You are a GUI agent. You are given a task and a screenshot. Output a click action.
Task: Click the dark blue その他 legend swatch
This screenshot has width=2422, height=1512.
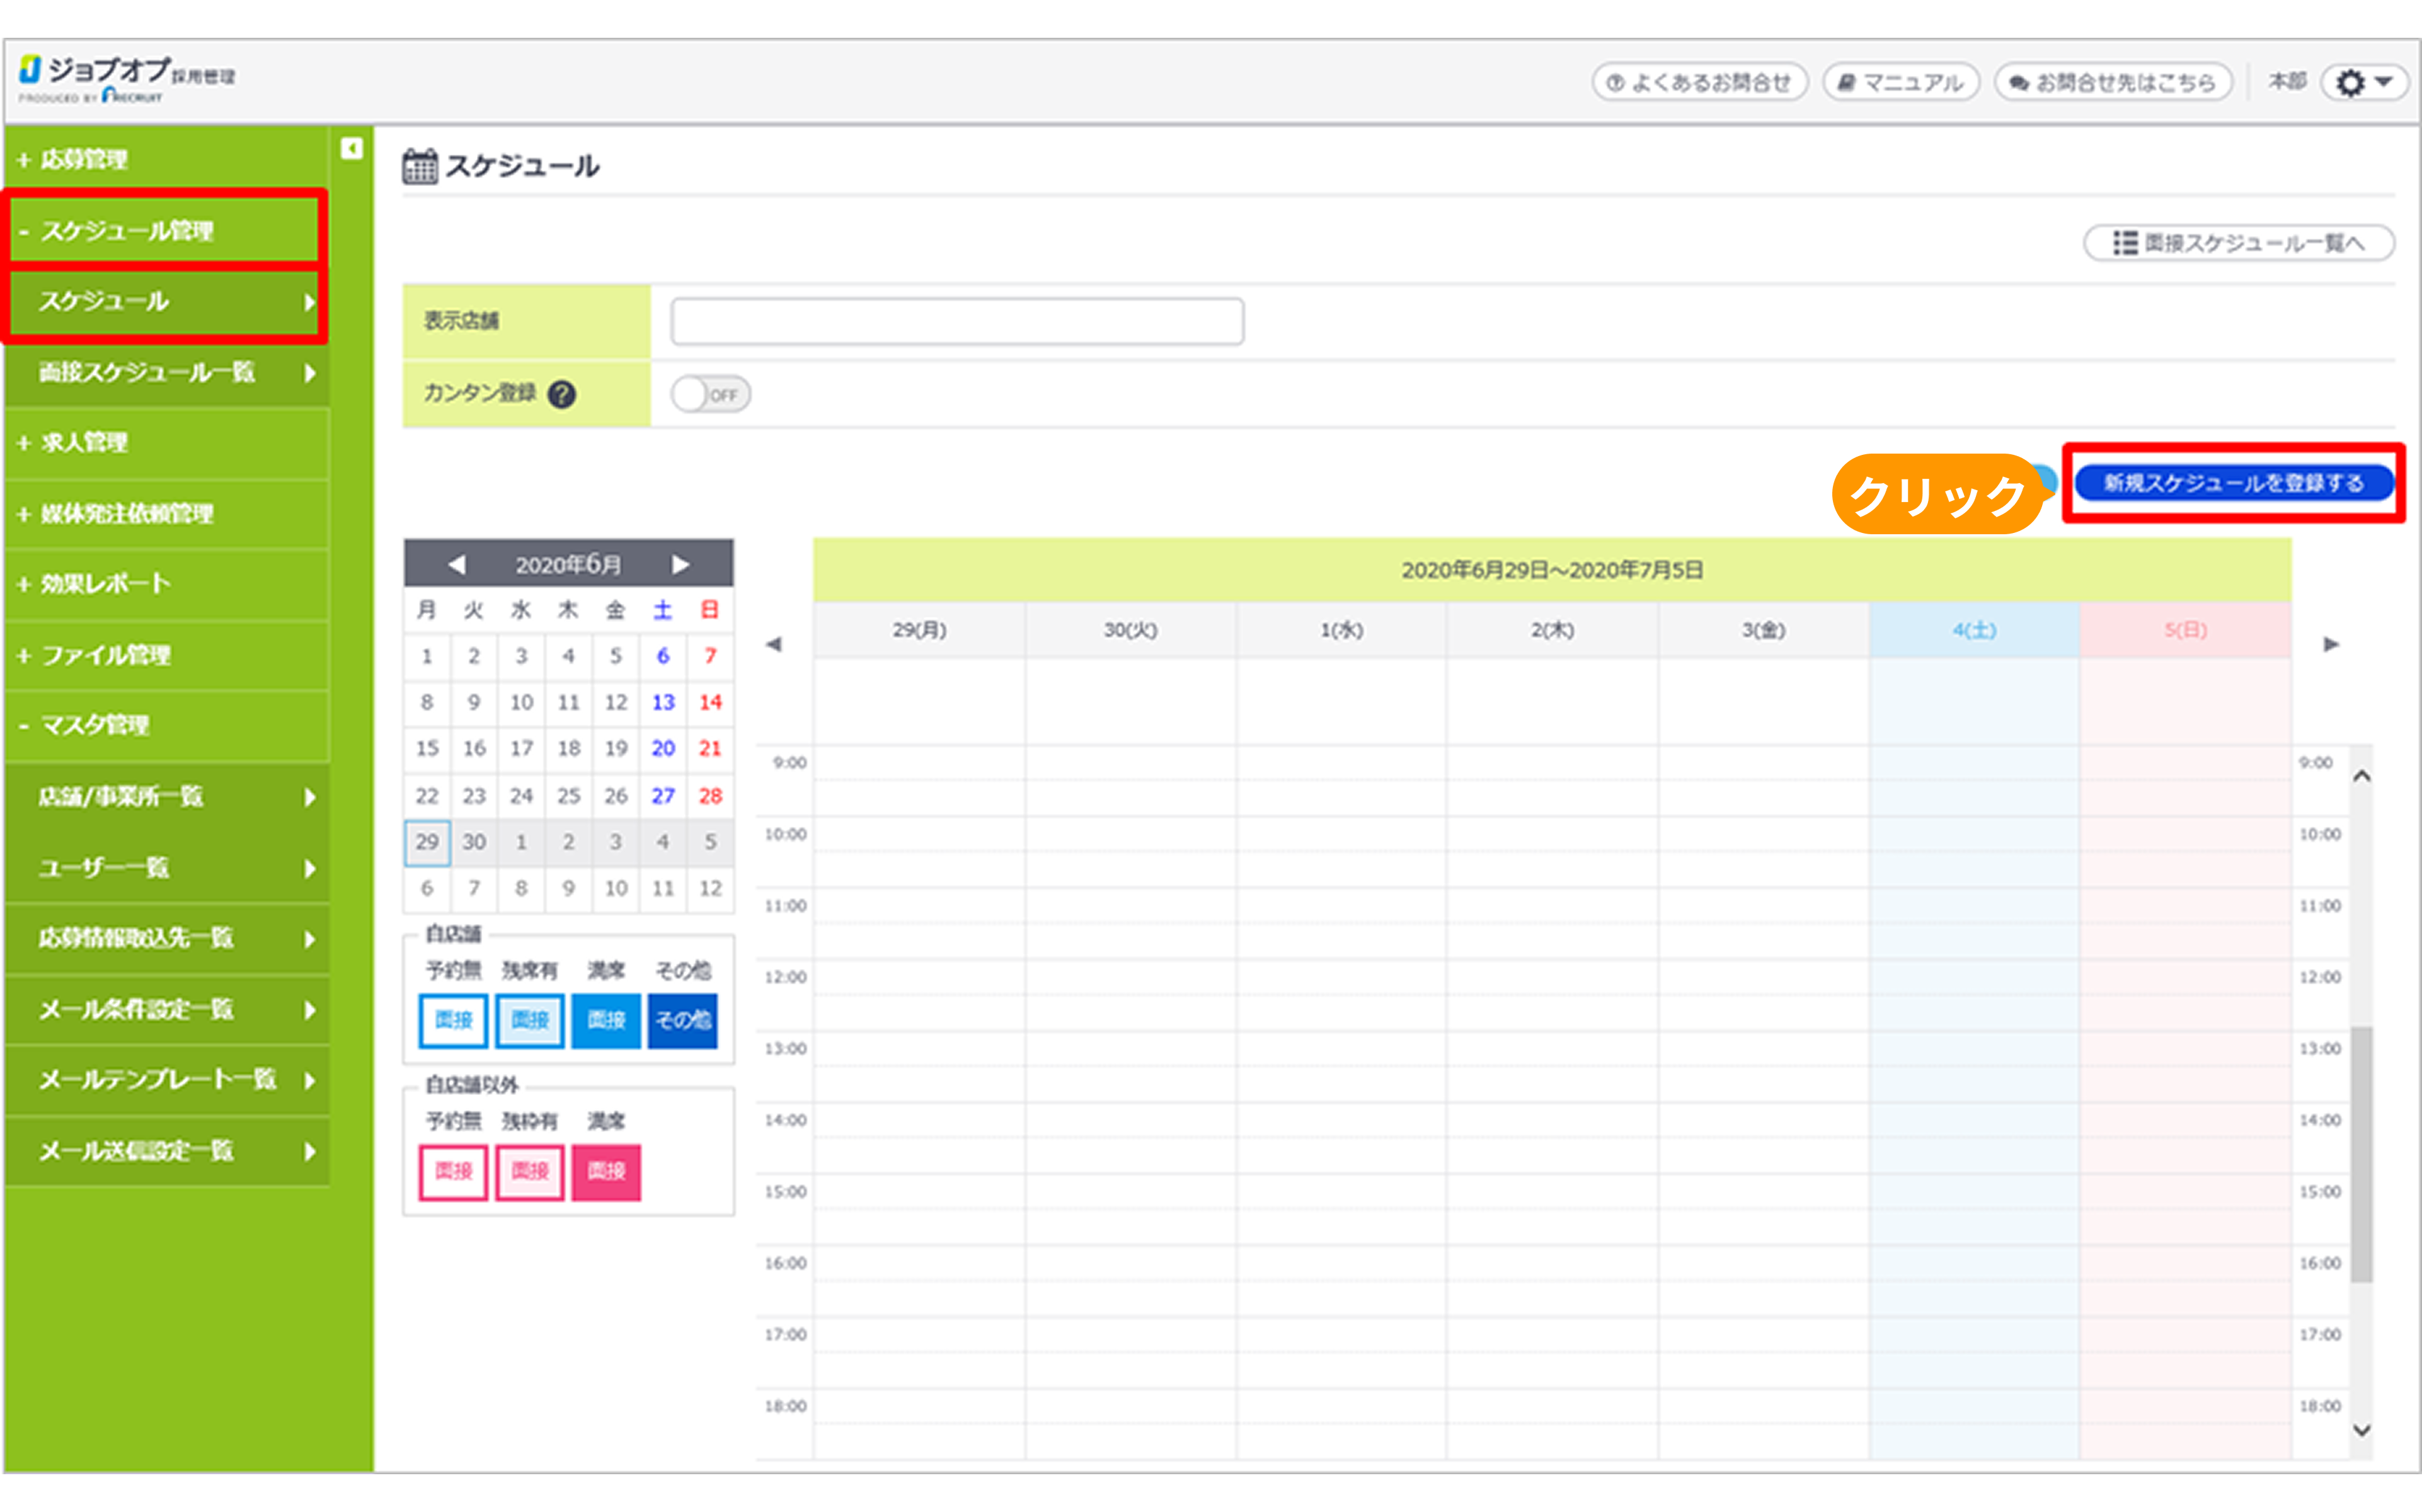(682, 1020)
